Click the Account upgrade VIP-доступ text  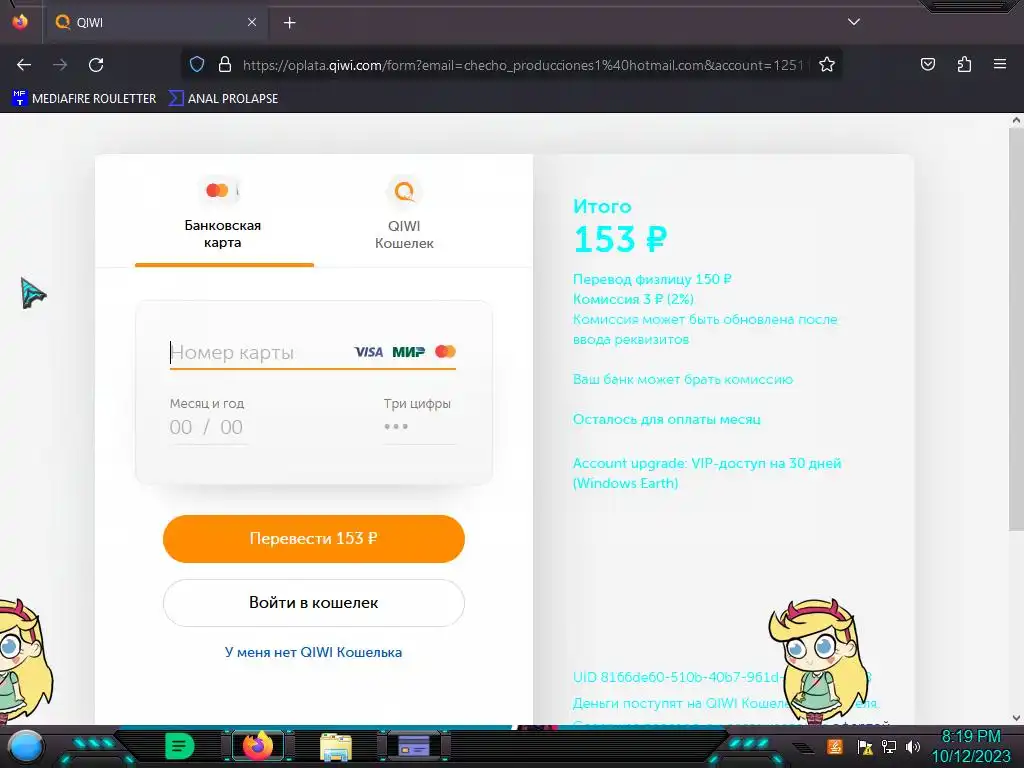click(x=707, y=473)
